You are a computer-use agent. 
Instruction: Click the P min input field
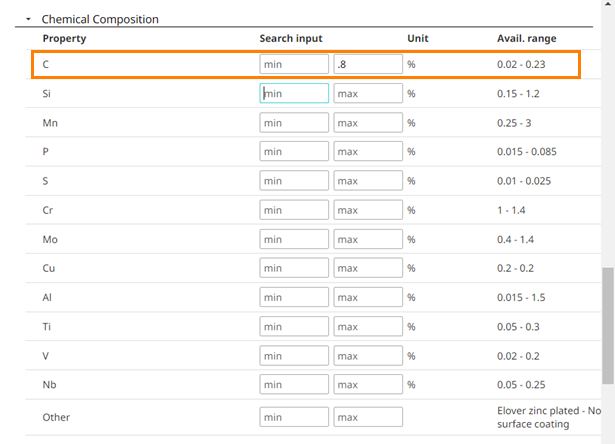293,152
